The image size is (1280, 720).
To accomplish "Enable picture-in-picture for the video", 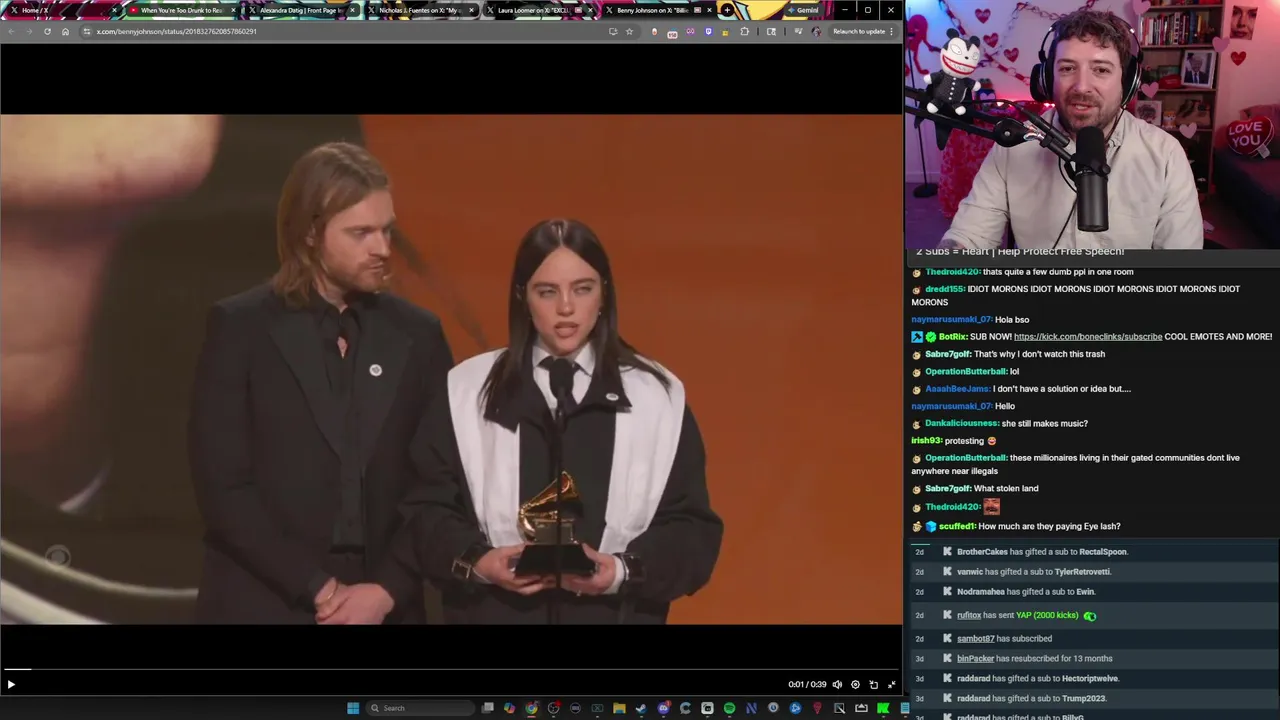I will pyautogui.click(x=873, y=684).
